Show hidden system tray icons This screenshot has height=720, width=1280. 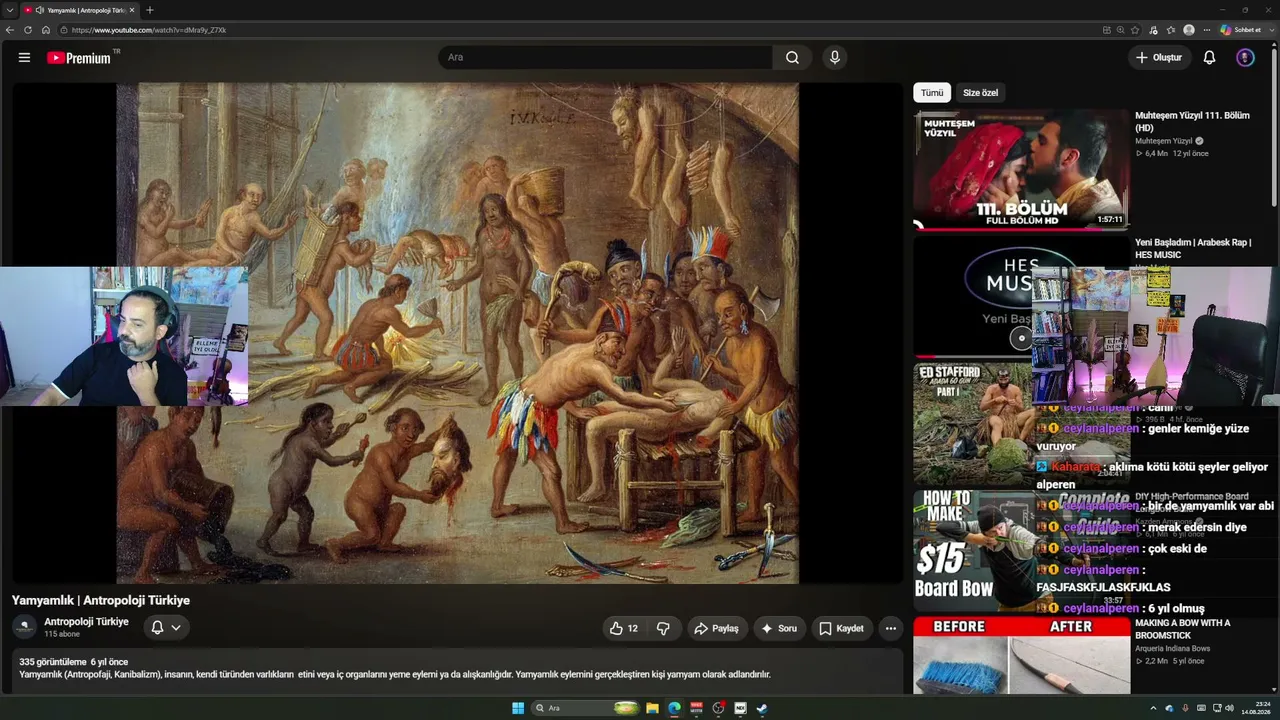[1153, 708]
